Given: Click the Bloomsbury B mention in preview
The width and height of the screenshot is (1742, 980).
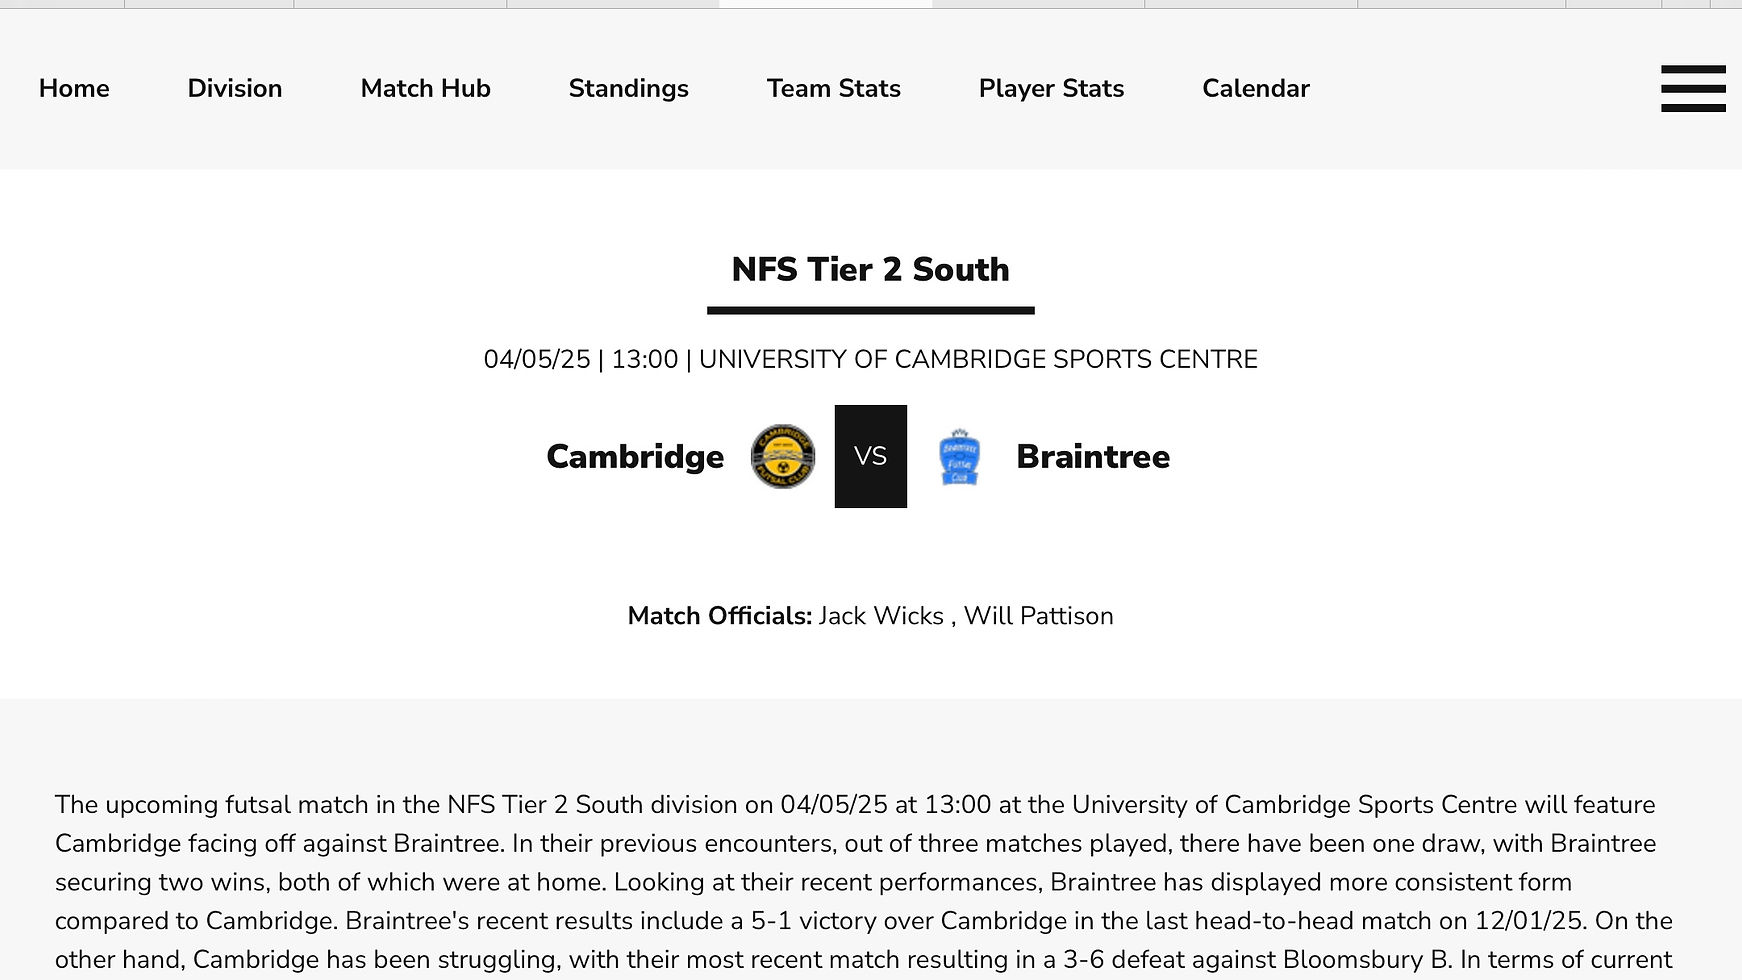Looking at the screenshot, I should pyautogui.click(x=1365, y=959).
